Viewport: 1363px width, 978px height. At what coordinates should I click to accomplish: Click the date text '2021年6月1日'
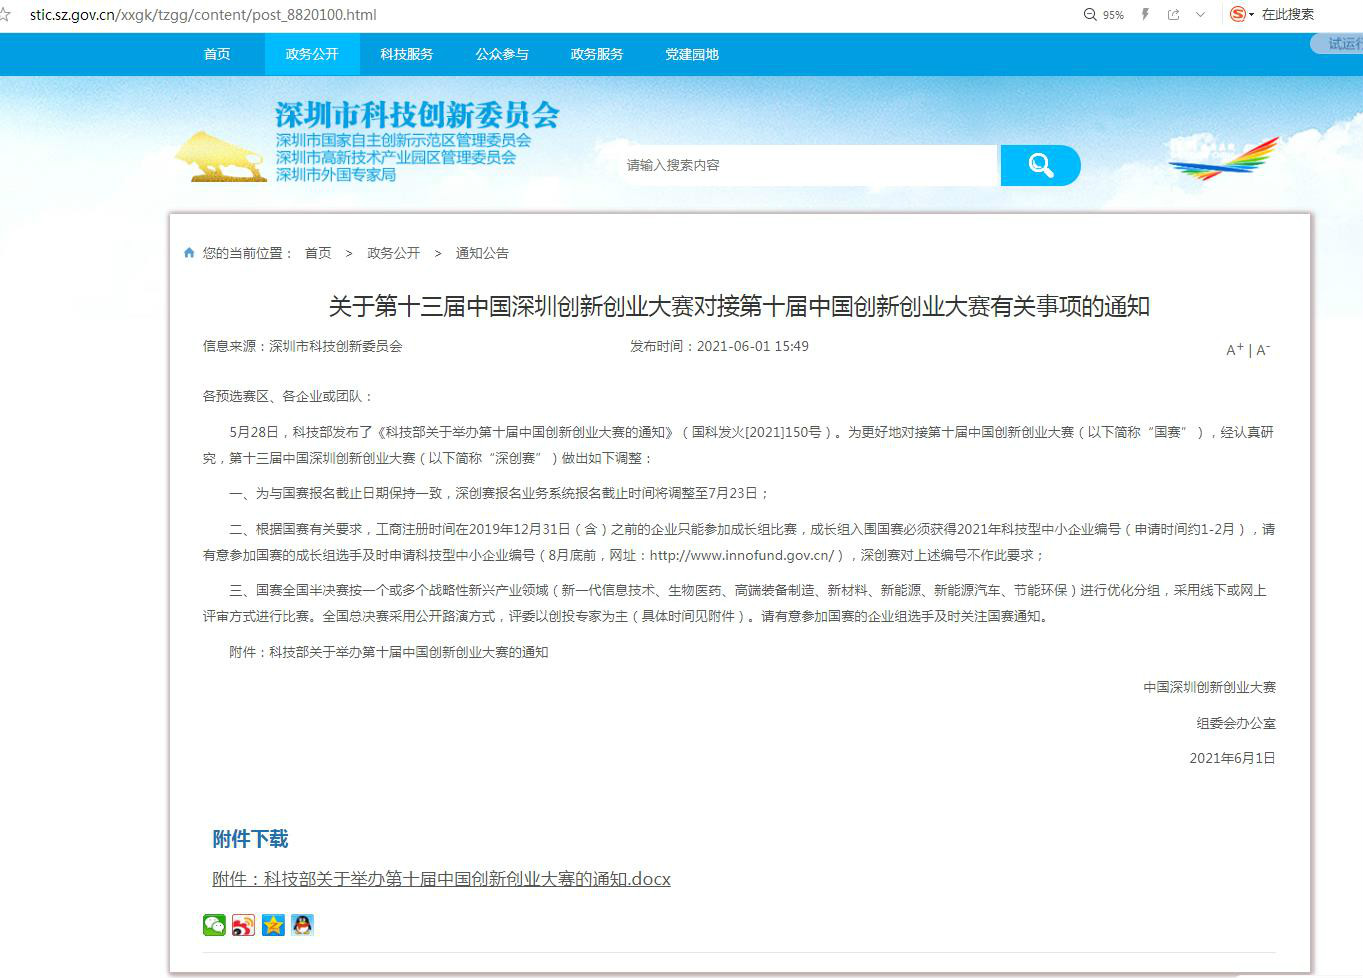click(x=1233, y=758)
